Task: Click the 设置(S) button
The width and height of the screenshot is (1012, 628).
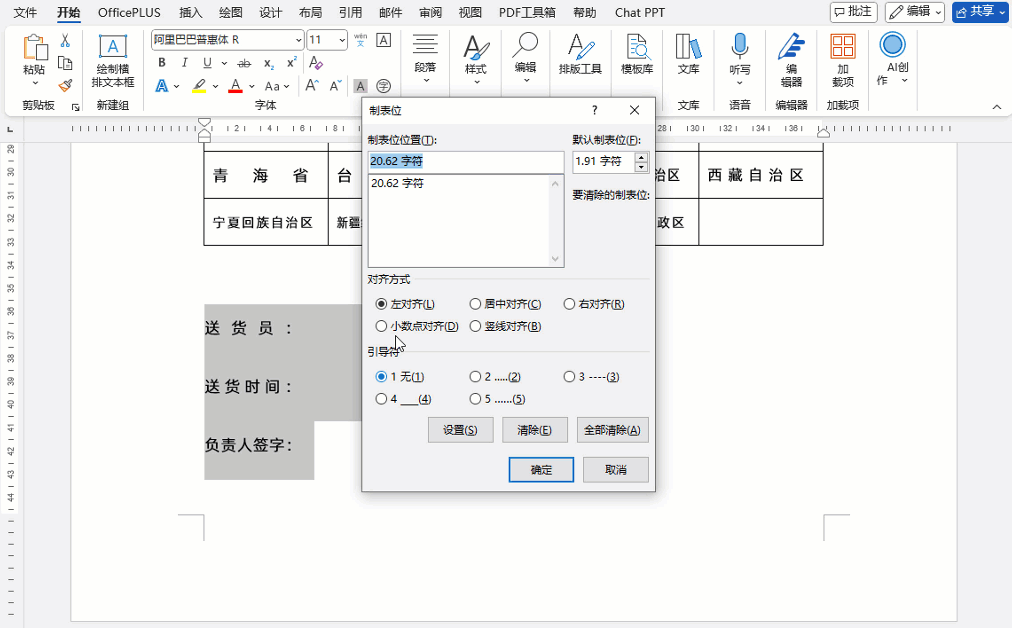Action: (x=460, y=430)
